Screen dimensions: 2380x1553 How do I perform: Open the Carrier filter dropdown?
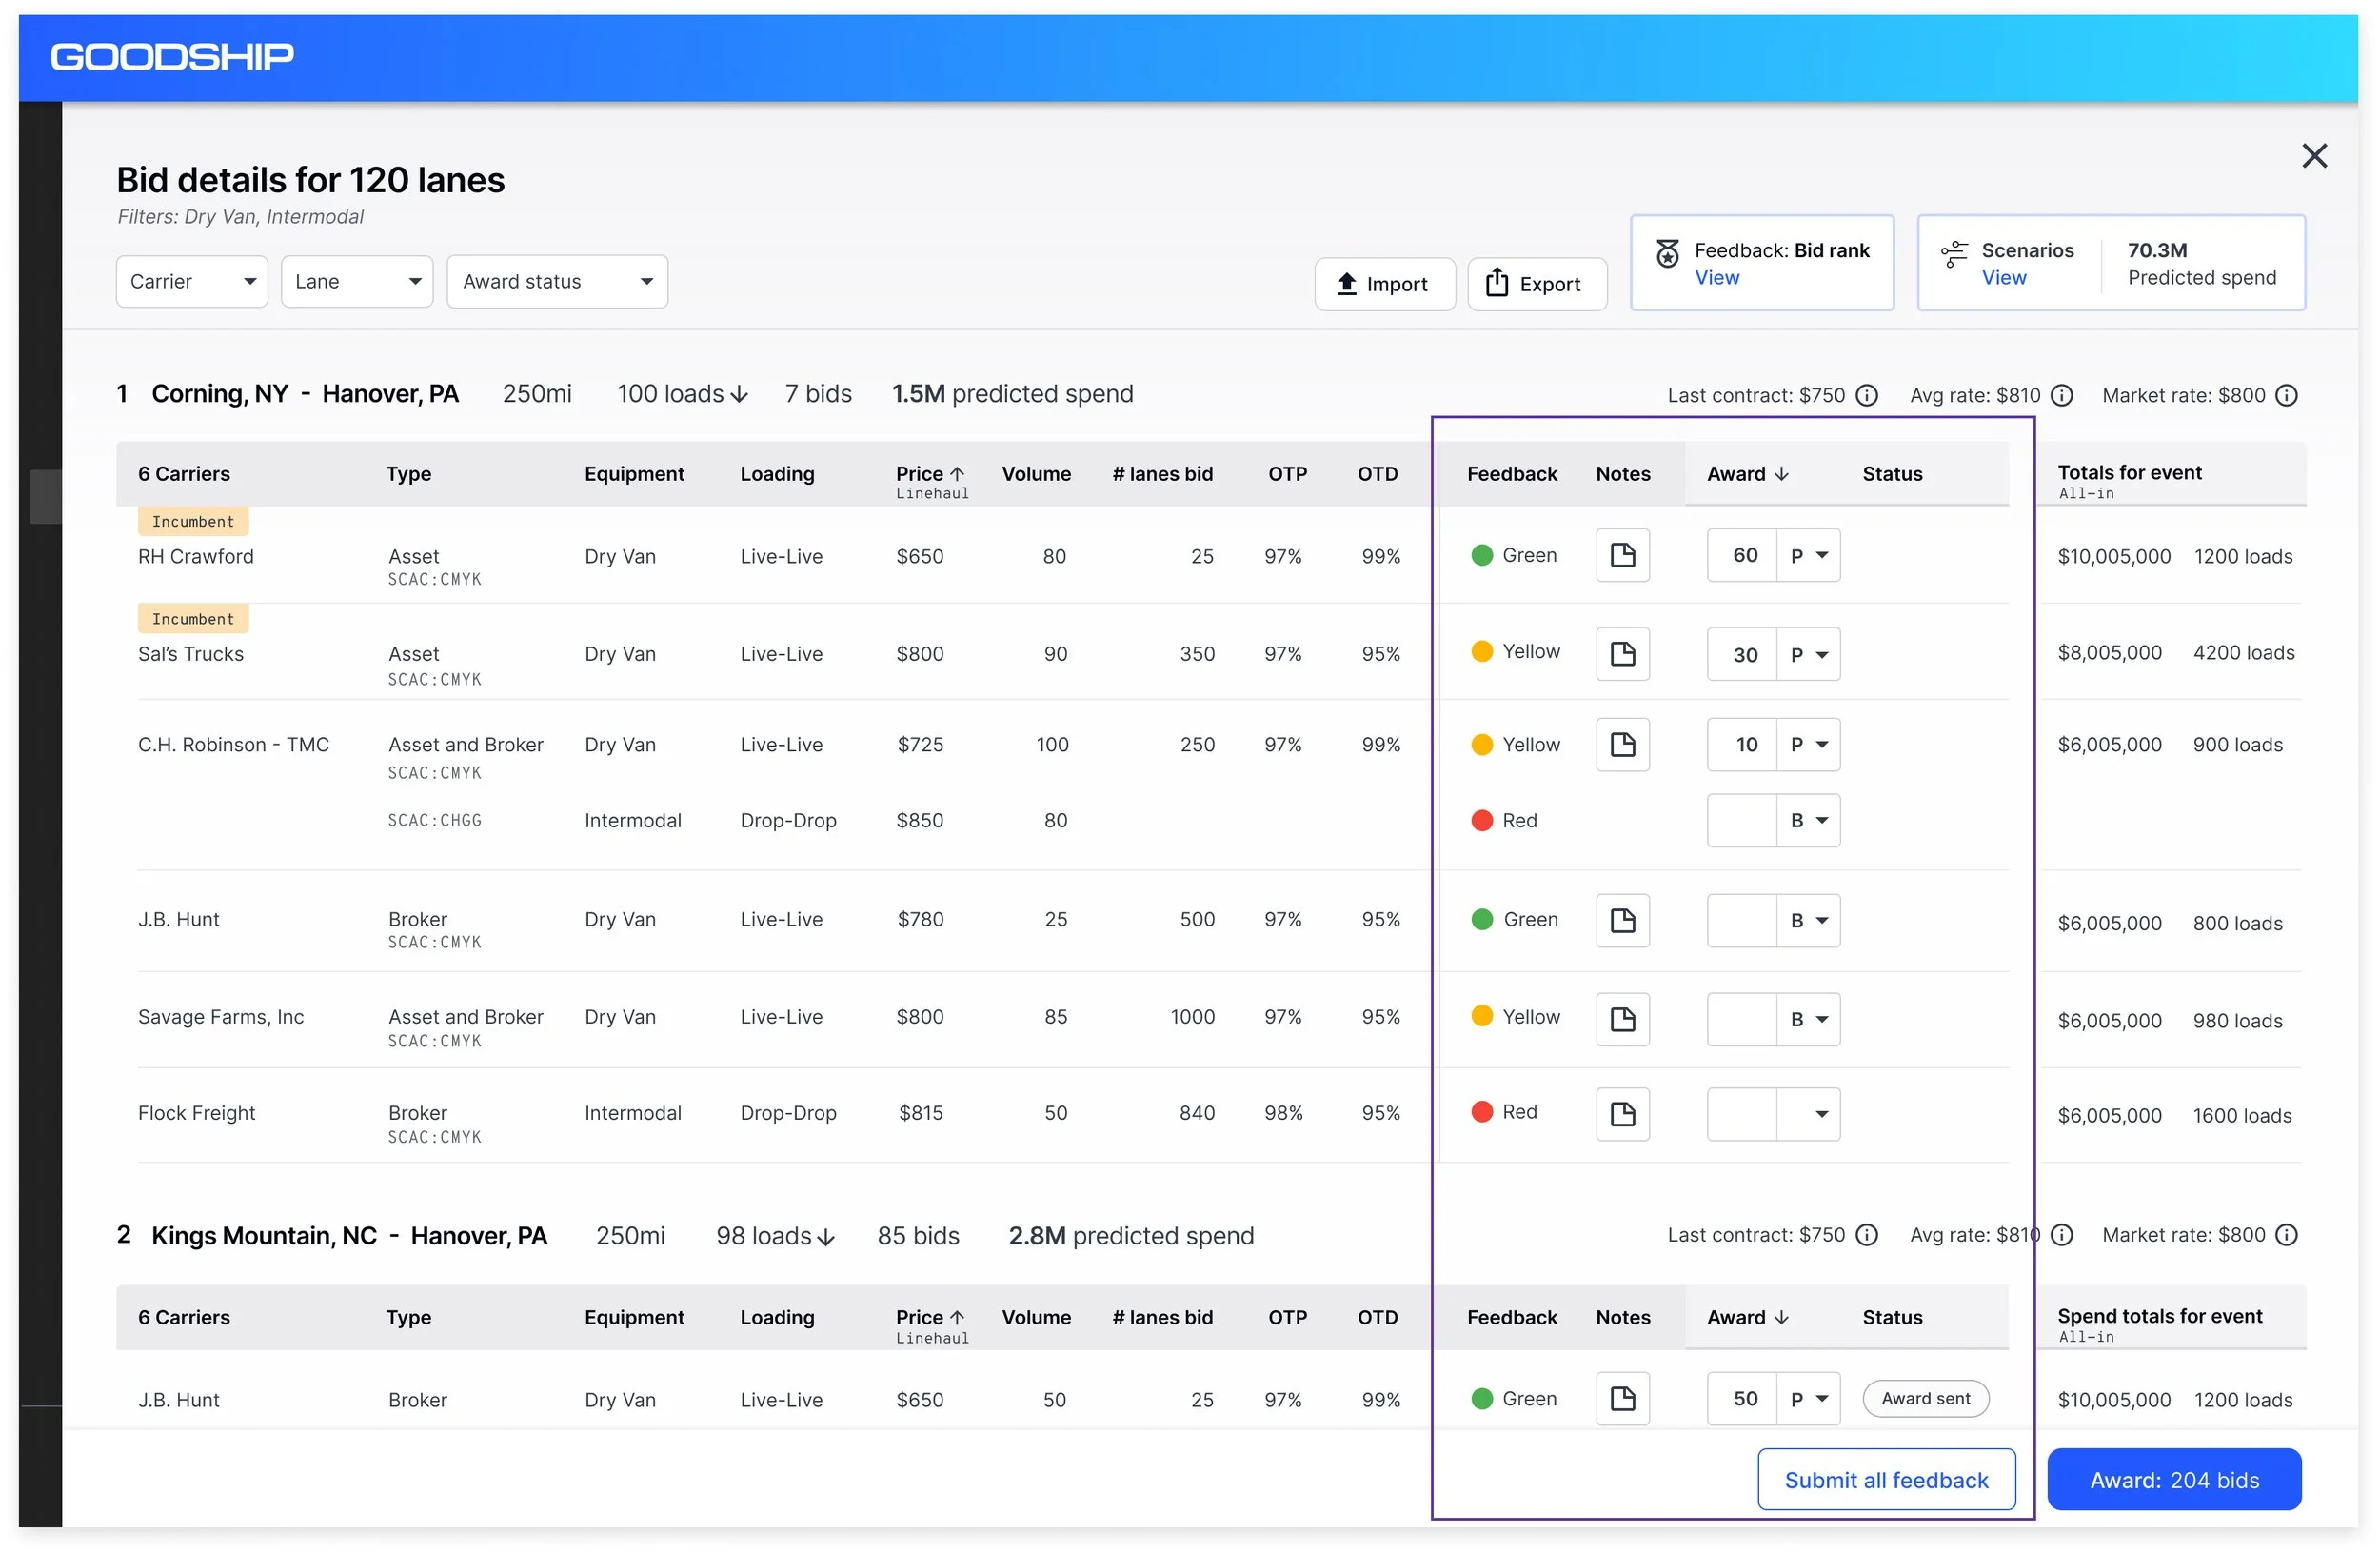192,282
